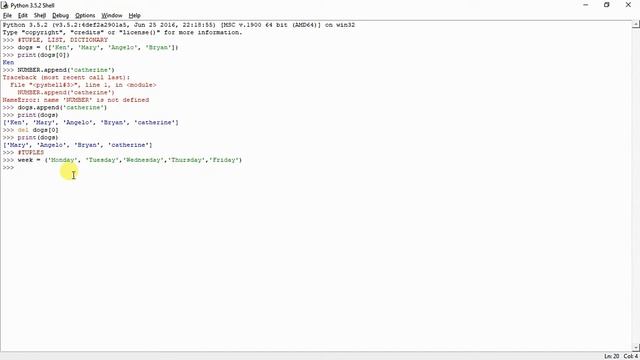Click the 'Ken' output line
The image size is (640, 360).
[x=8, y=62]
